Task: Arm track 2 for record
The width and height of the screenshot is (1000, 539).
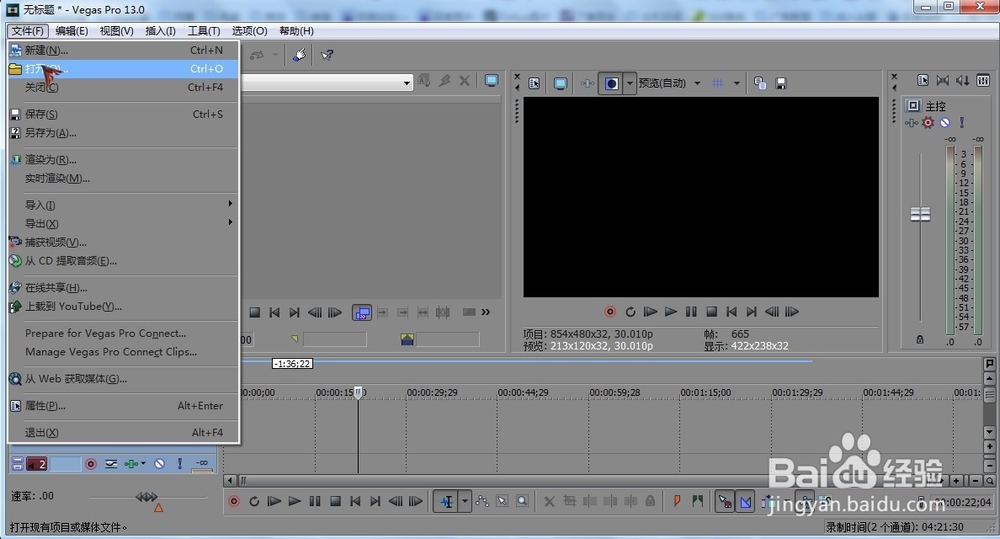Action: tap(91, 464)
